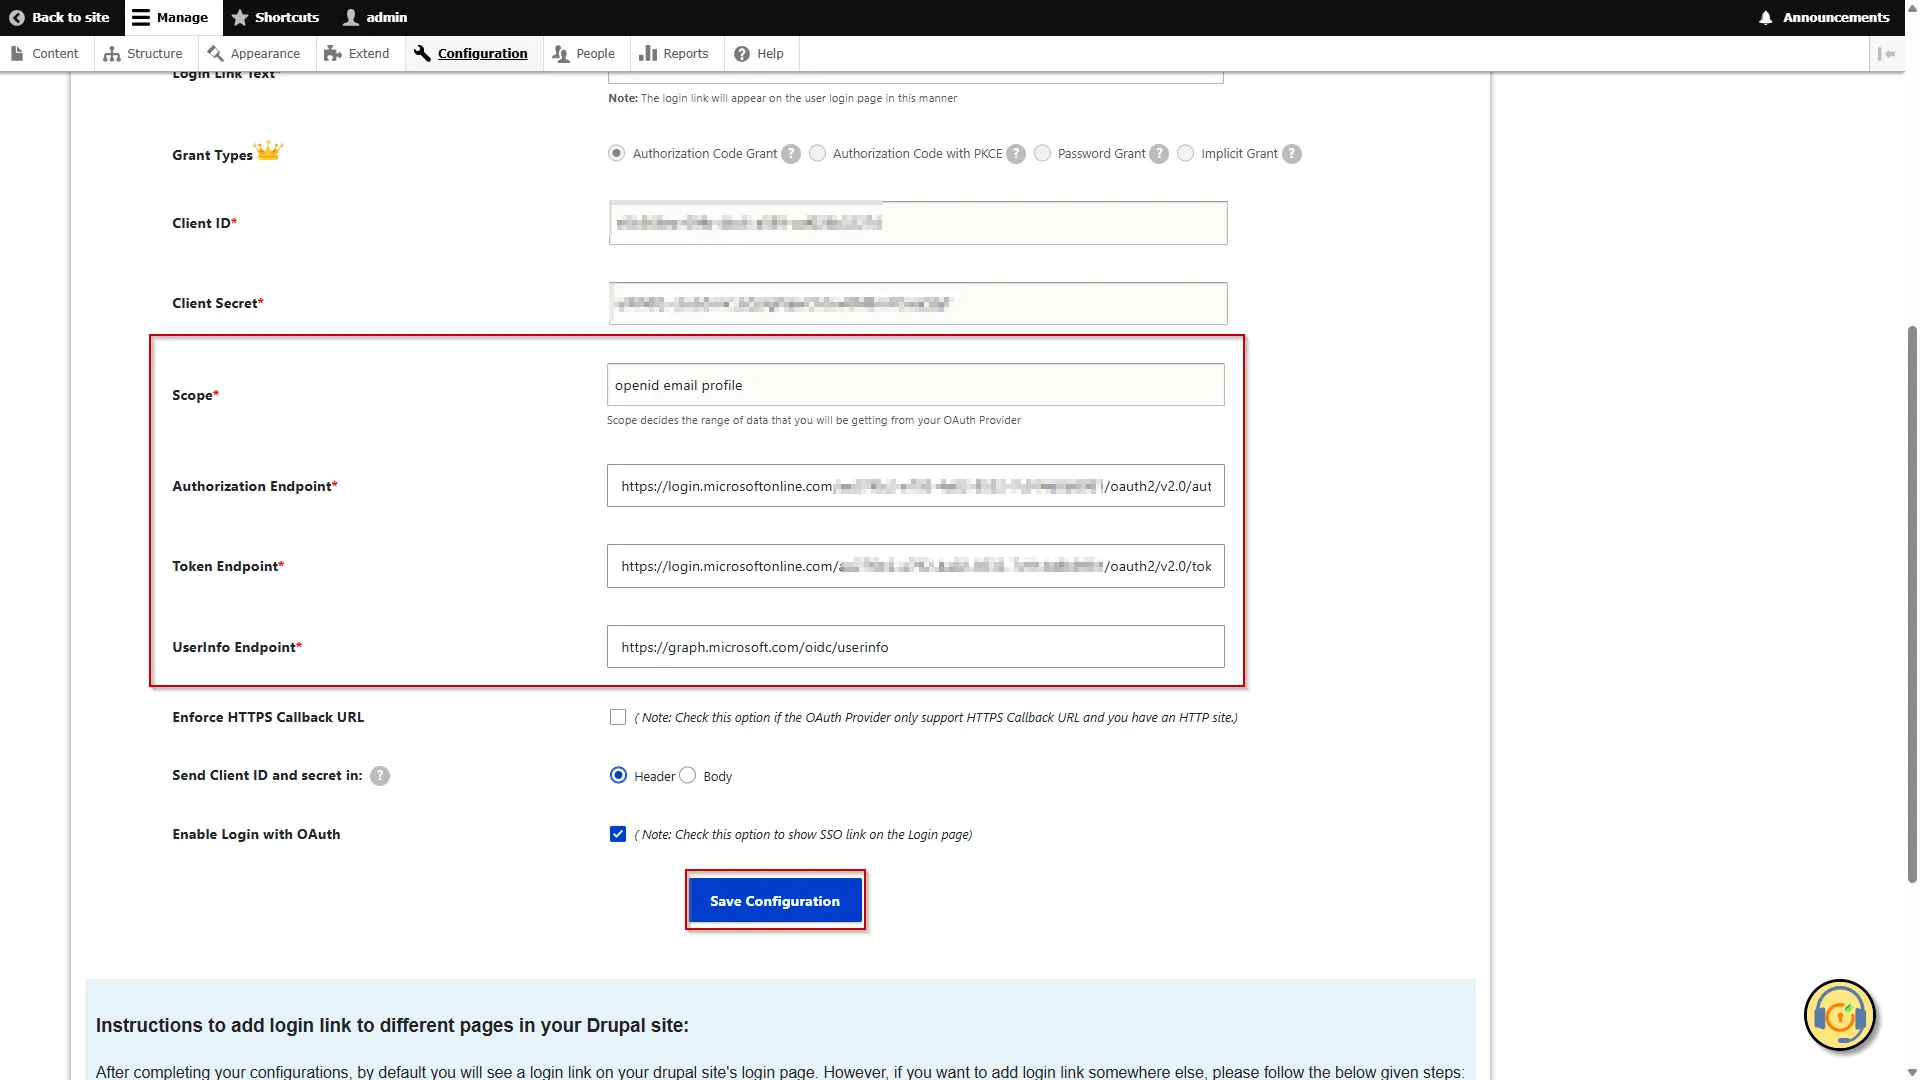Screen dimensions: 1920x1080
Task: Select Header for sending client credentials
Action: pos(619,775)
